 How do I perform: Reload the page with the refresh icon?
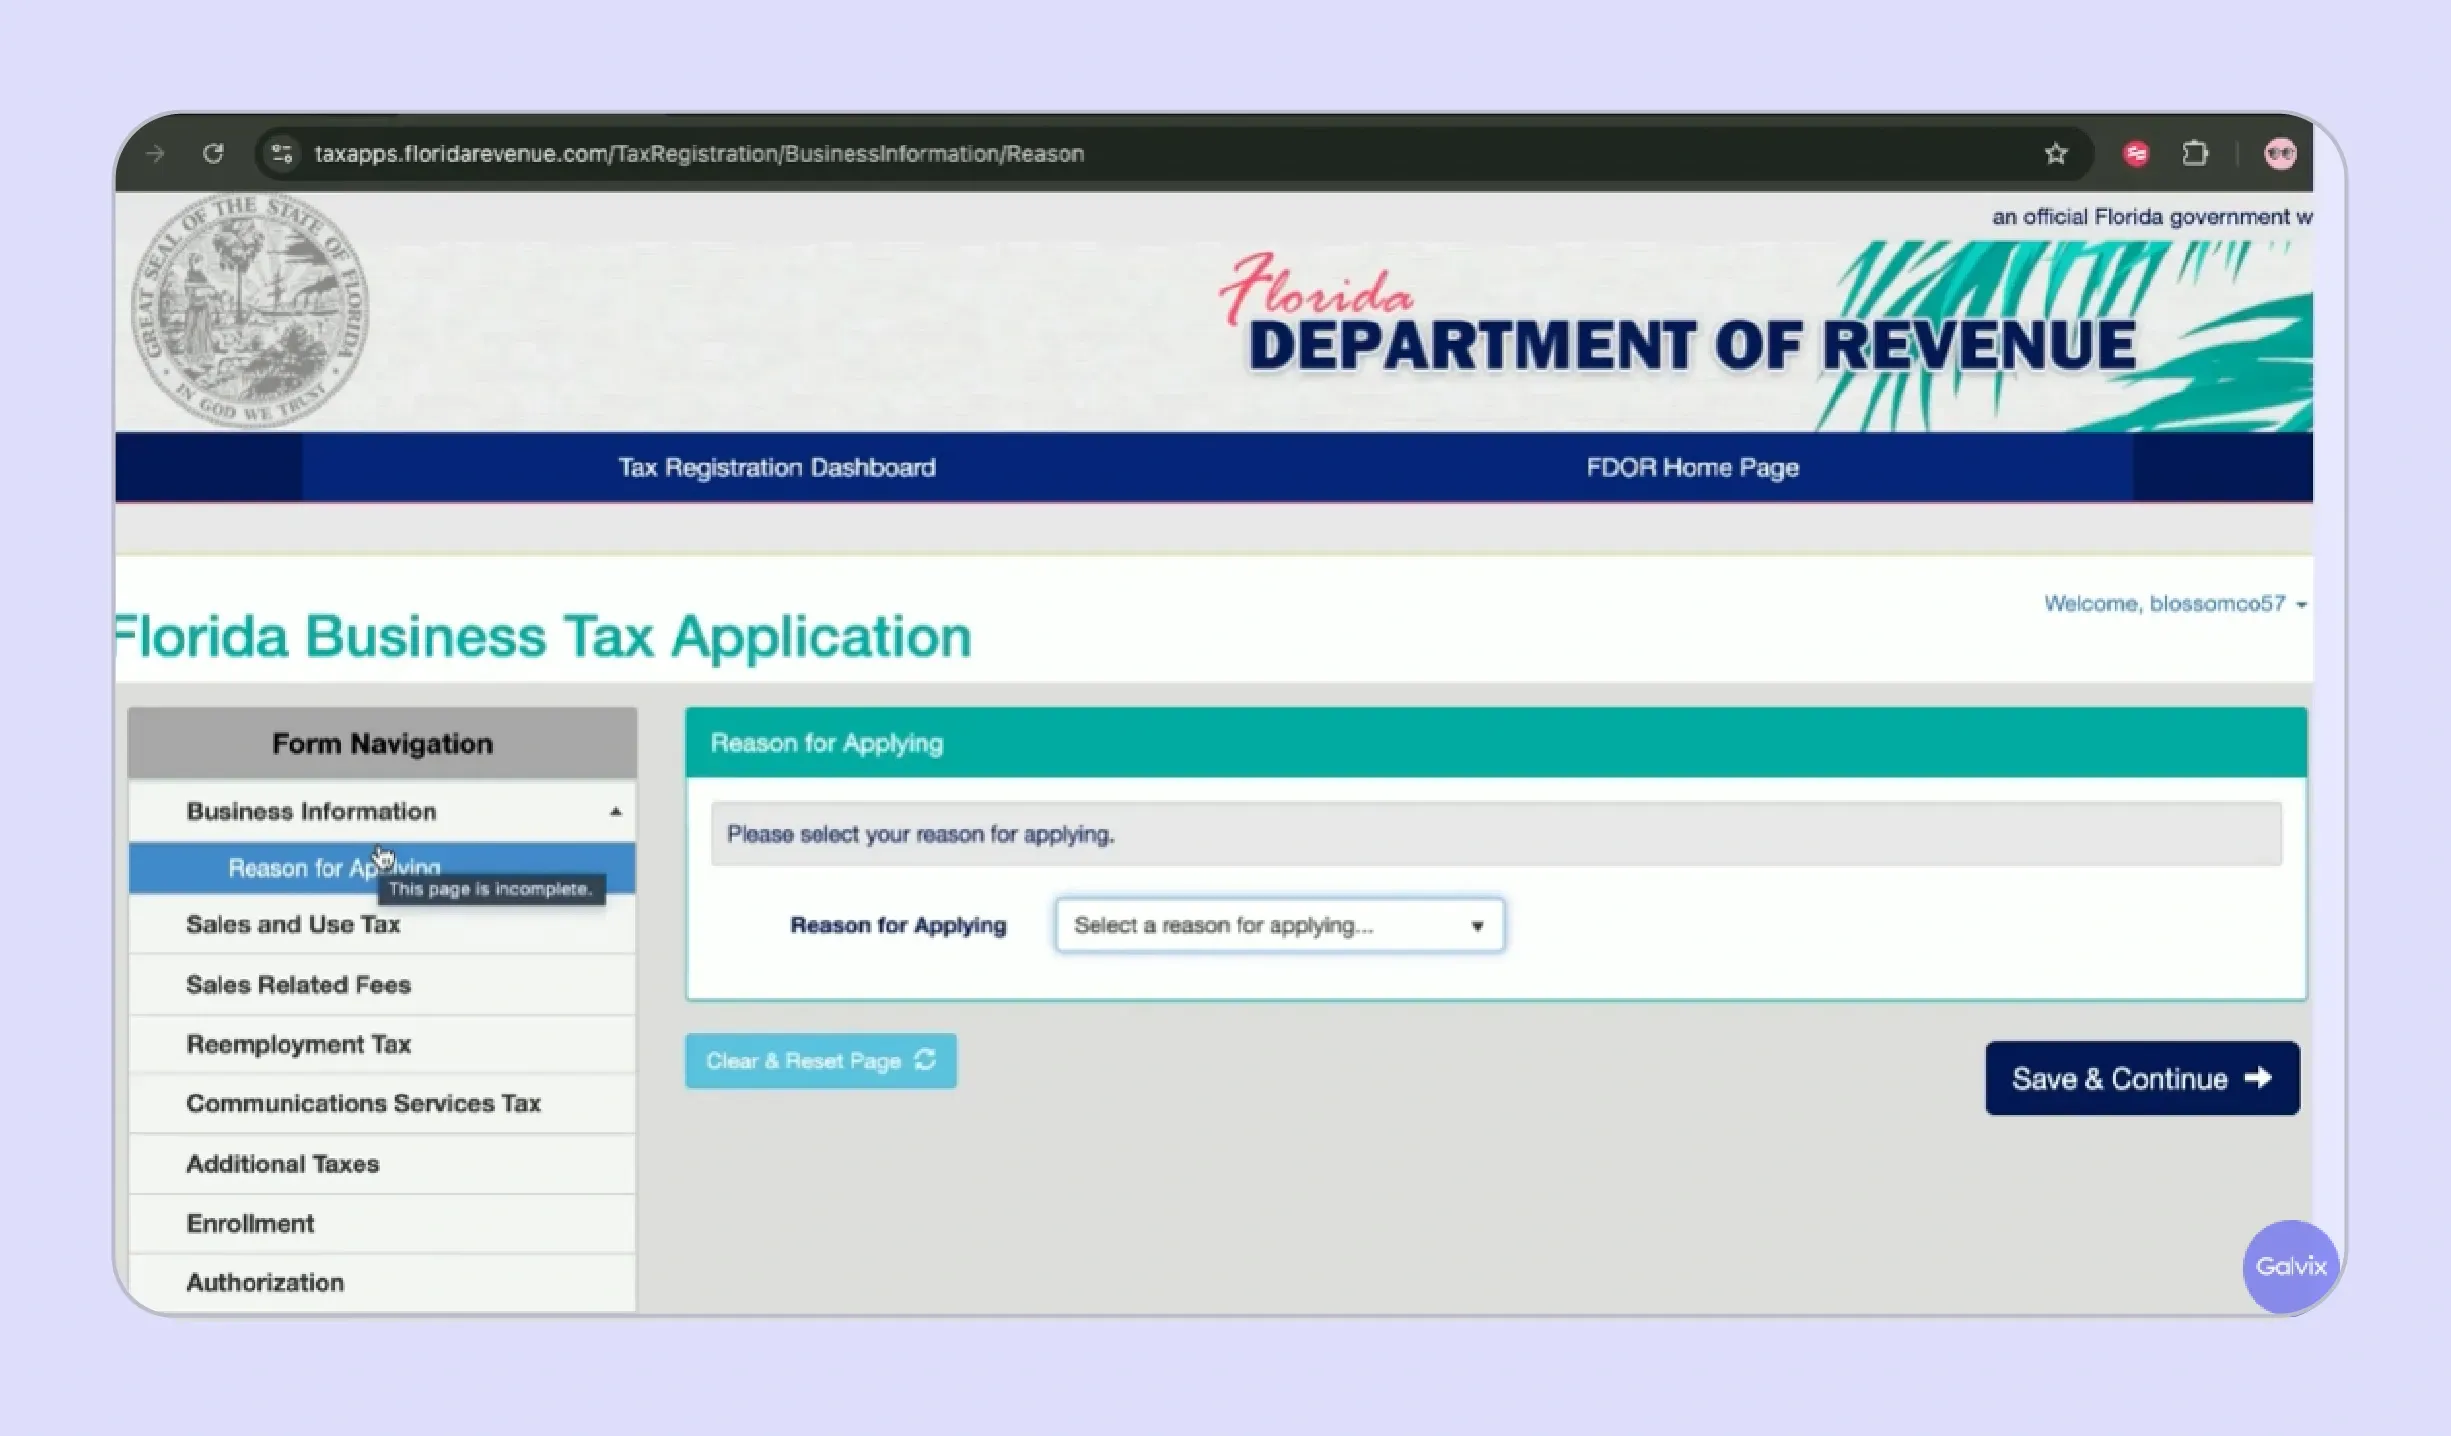[212, 153]
